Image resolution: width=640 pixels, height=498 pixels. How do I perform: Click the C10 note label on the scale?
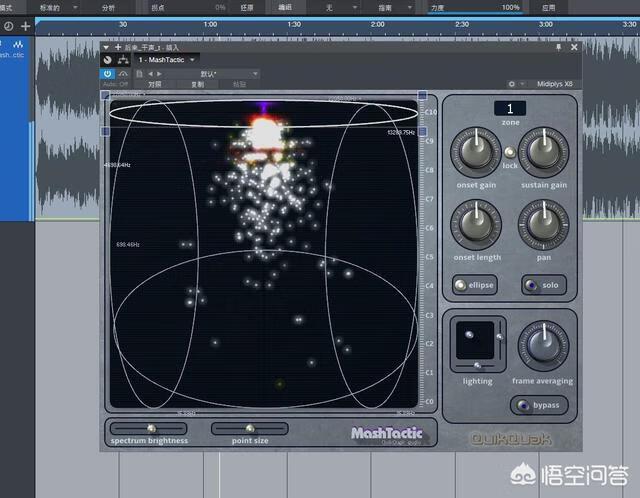(x=431, y=112)
